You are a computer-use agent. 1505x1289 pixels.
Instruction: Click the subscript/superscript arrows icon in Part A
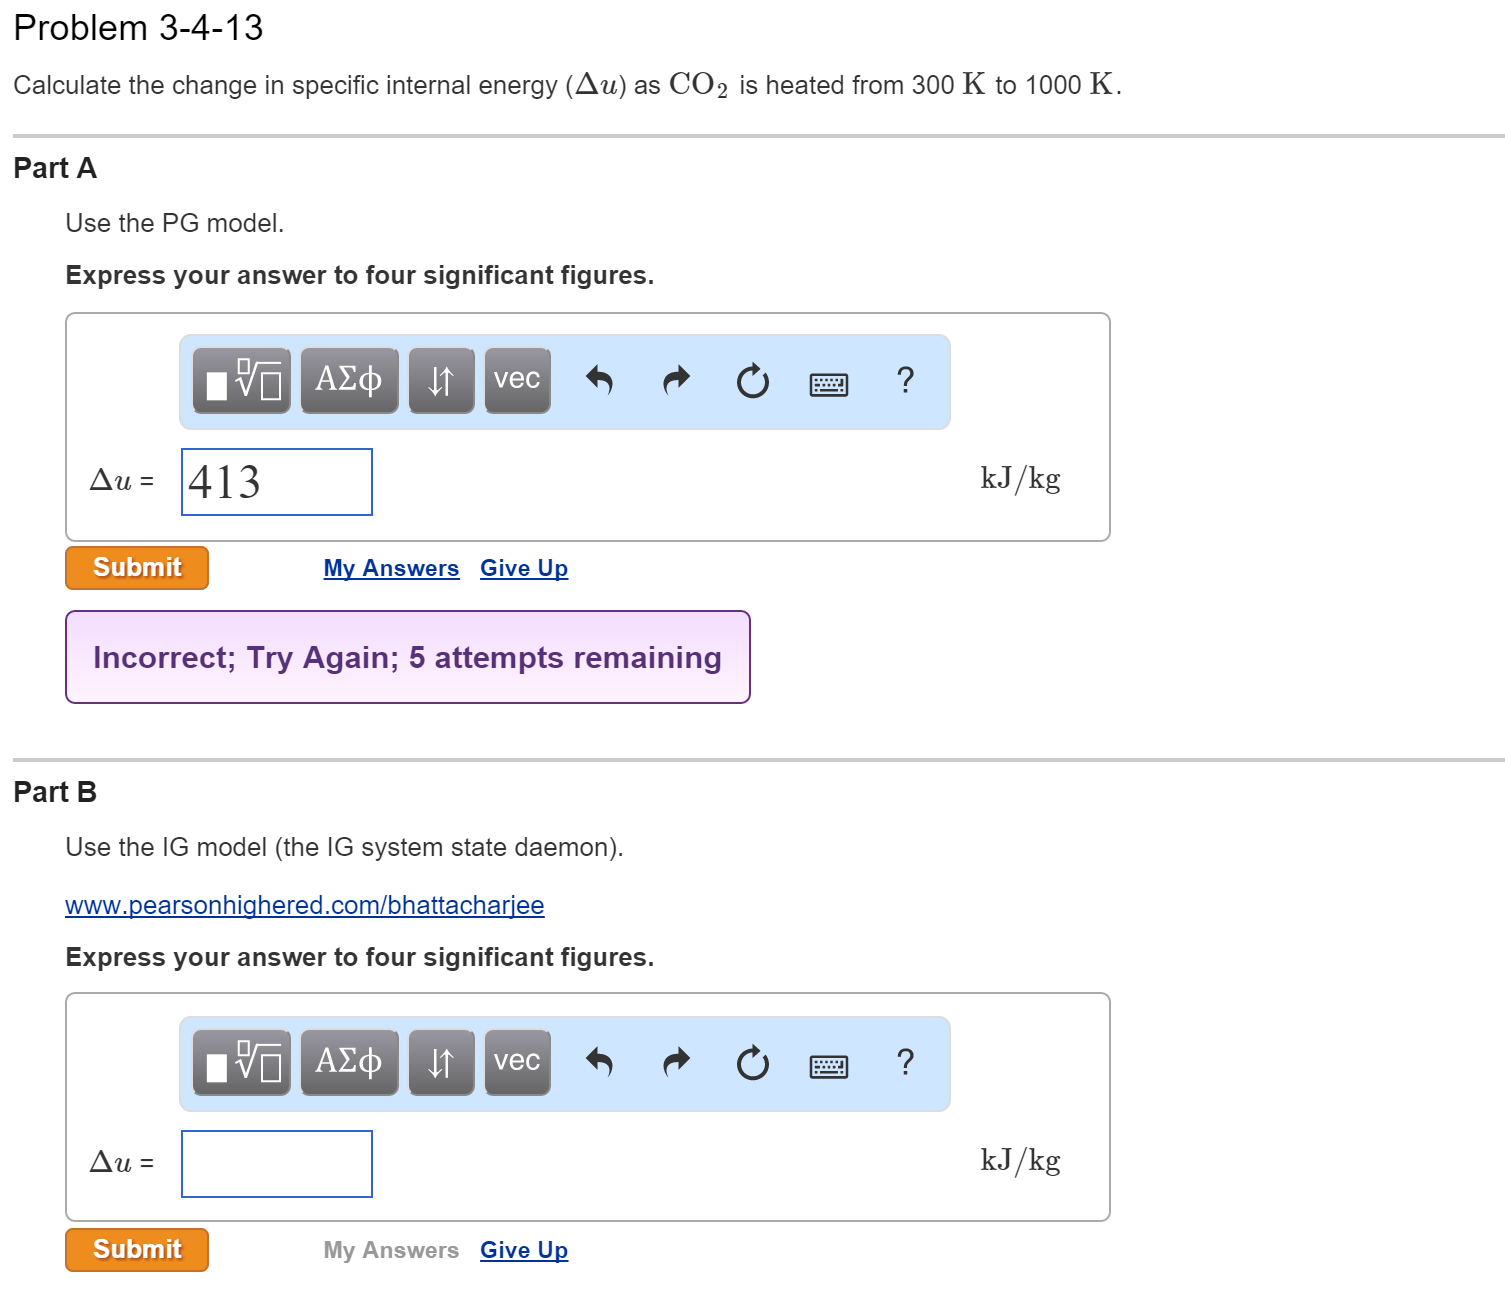[x=441, y=380]
